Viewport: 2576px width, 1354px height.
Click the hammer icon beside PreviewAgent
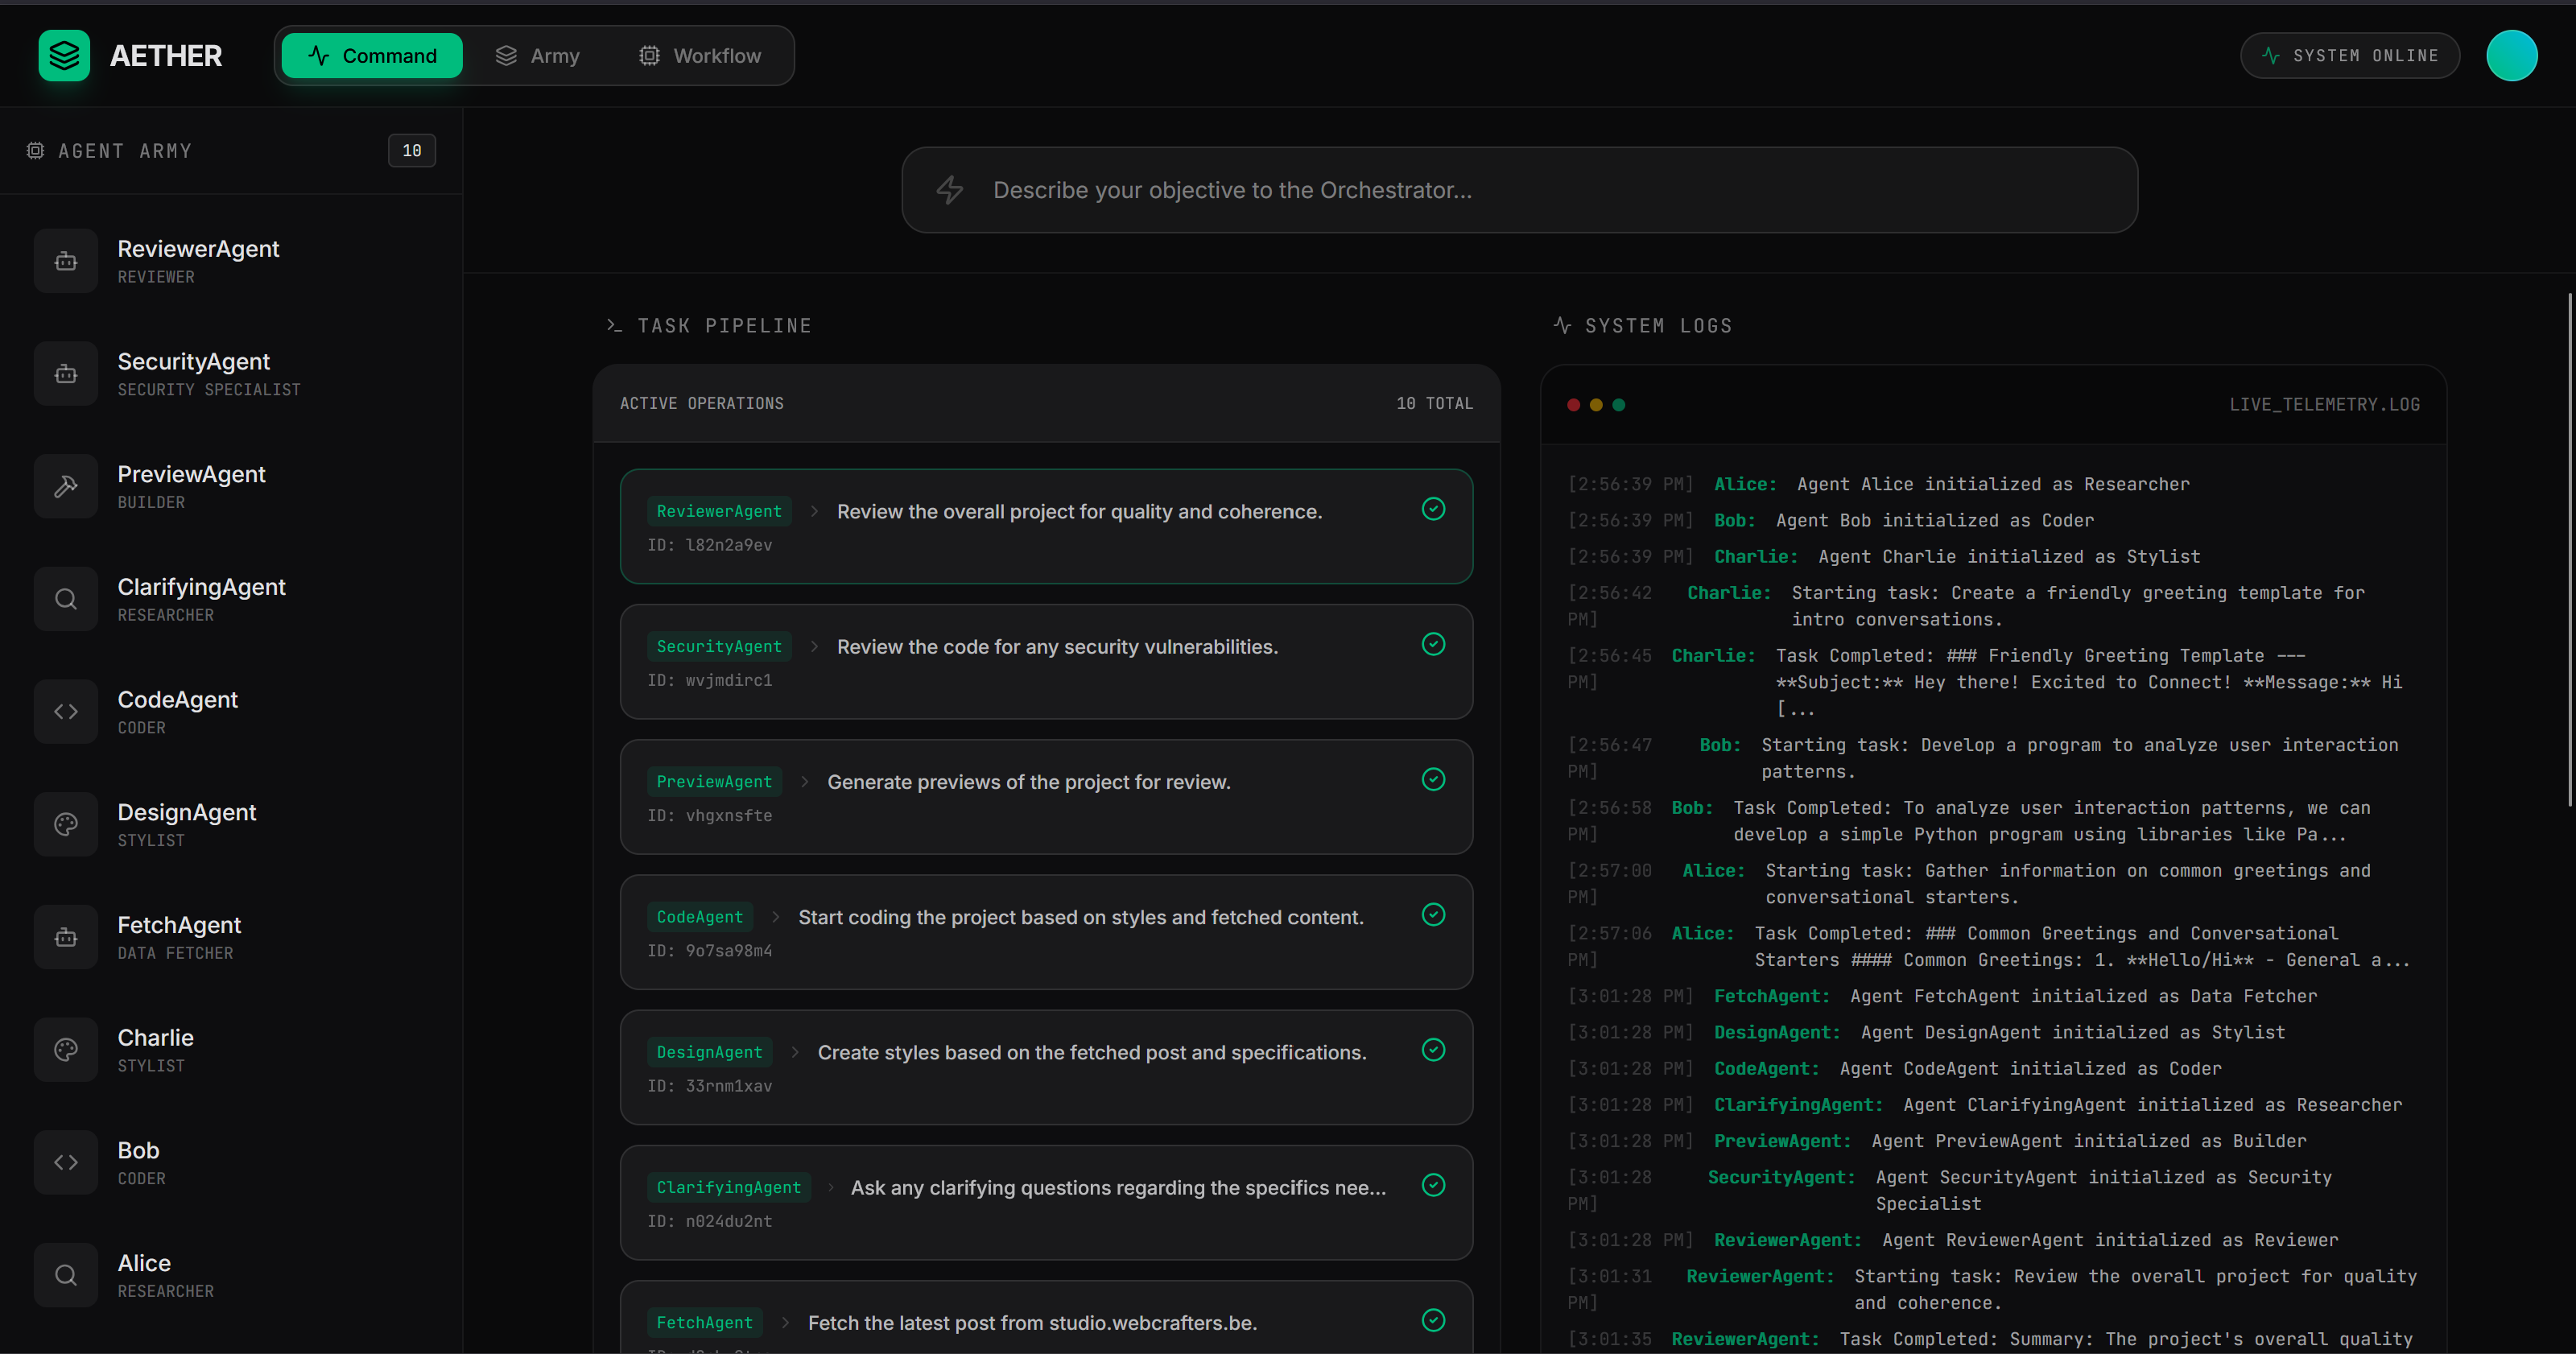[66, 486]
